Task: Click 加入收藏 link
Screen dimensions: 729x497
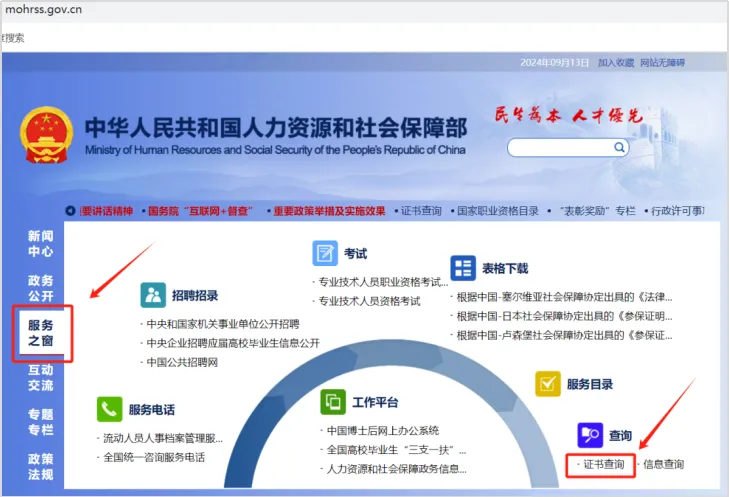Action: pyautogui.click(x=616, y=62)
